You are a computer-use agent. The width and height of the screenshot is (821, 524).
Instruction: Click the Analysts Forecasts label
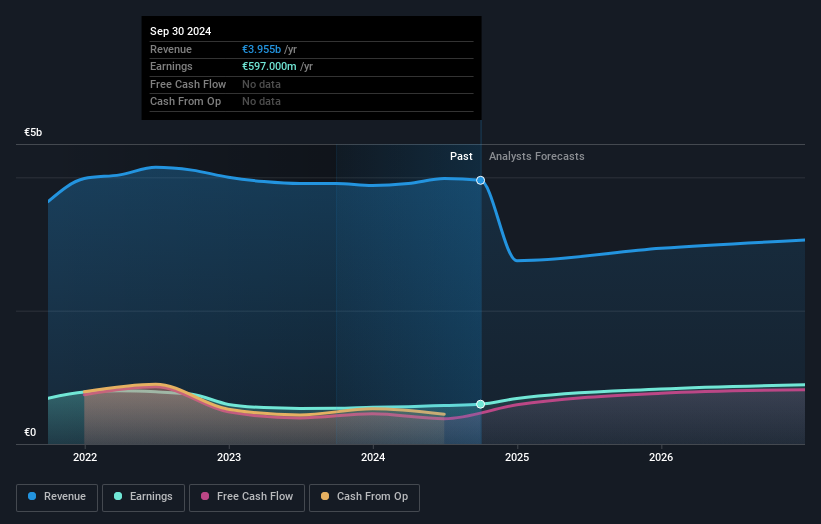point(537,157)
